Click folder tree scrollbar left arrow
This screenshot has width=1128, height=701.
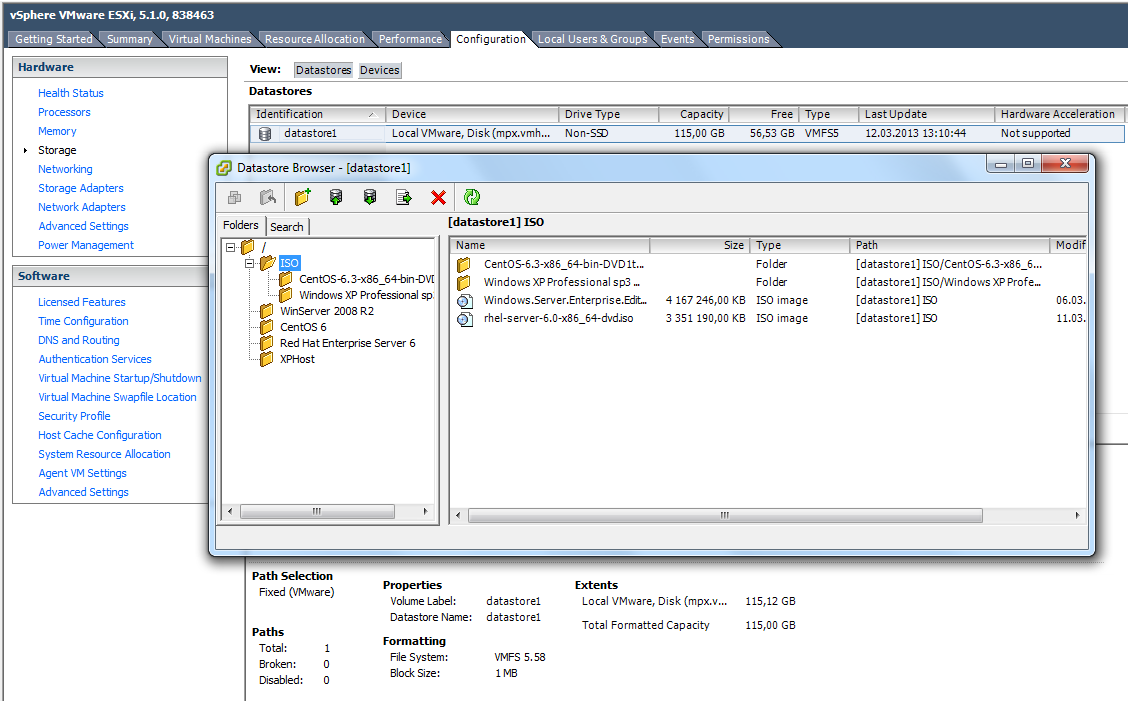coord(230,512)
